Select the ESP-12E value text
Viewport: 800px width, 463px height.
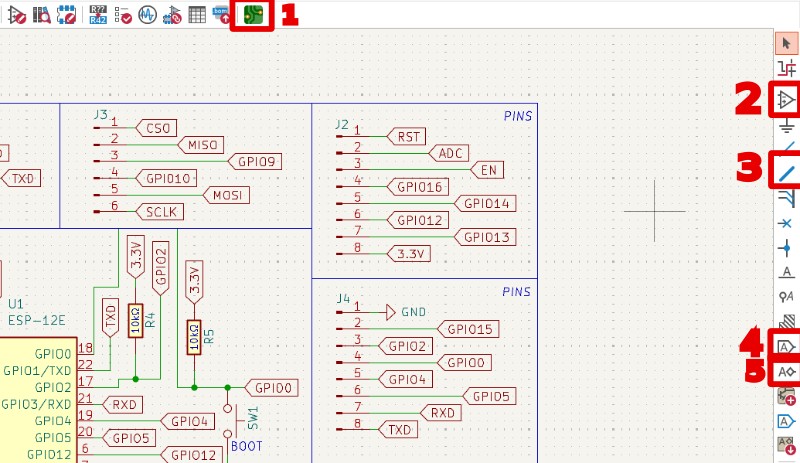tap(36, 321)
